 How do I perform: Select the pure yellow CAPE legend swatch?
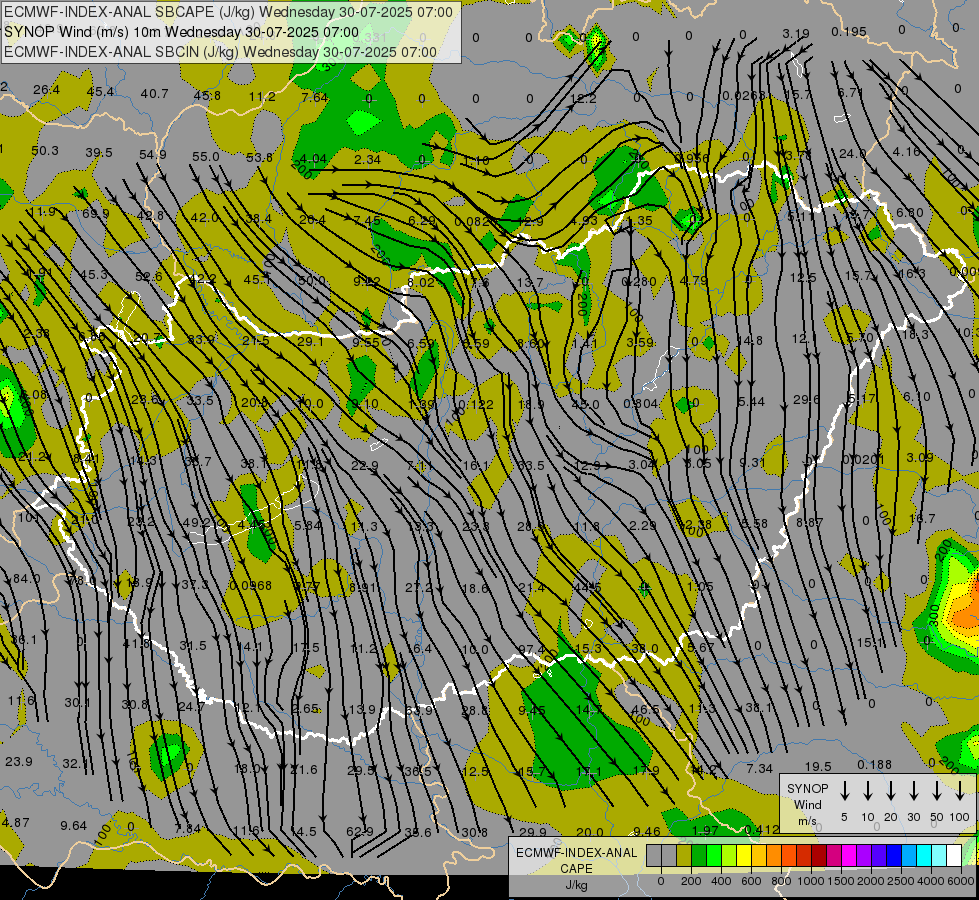(744, 855)
